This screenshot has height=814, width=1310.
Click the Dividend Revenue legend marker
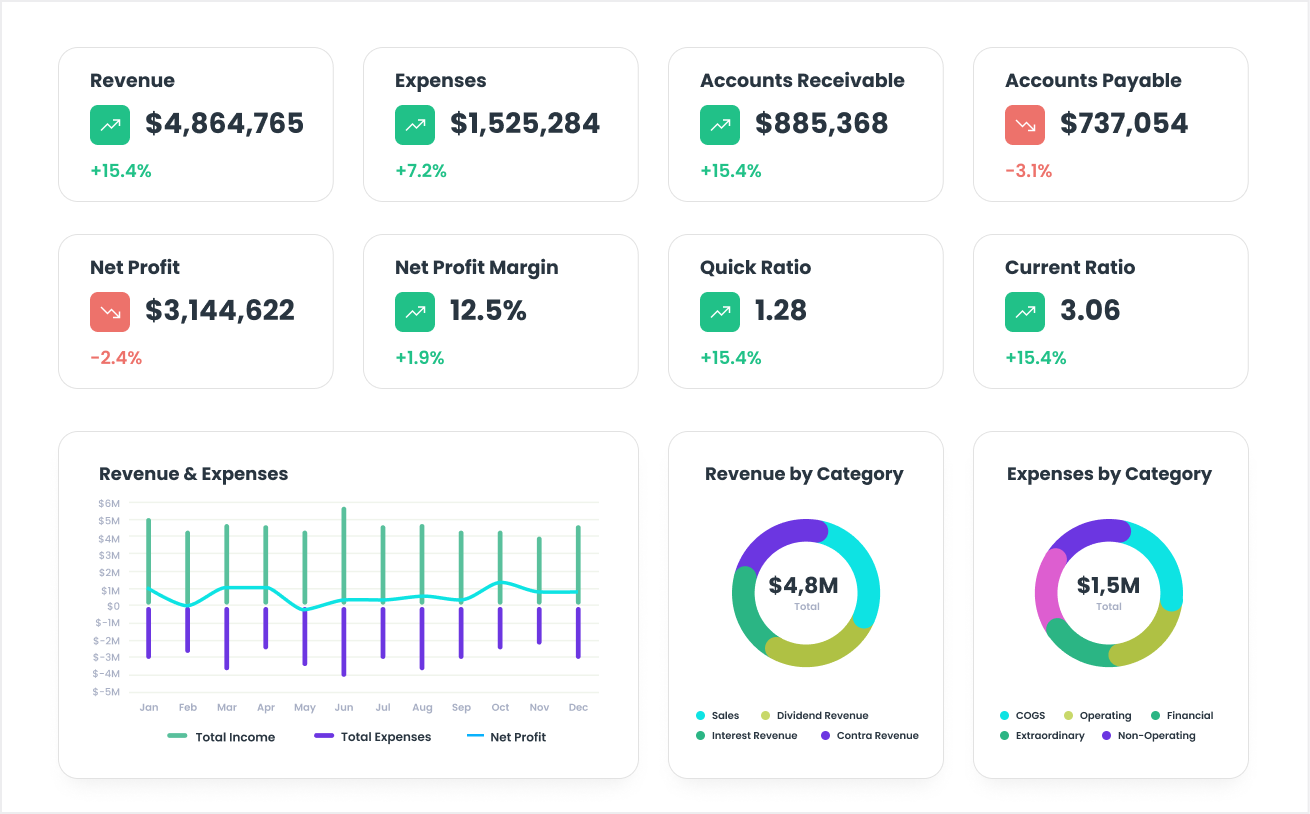point(818,715)
